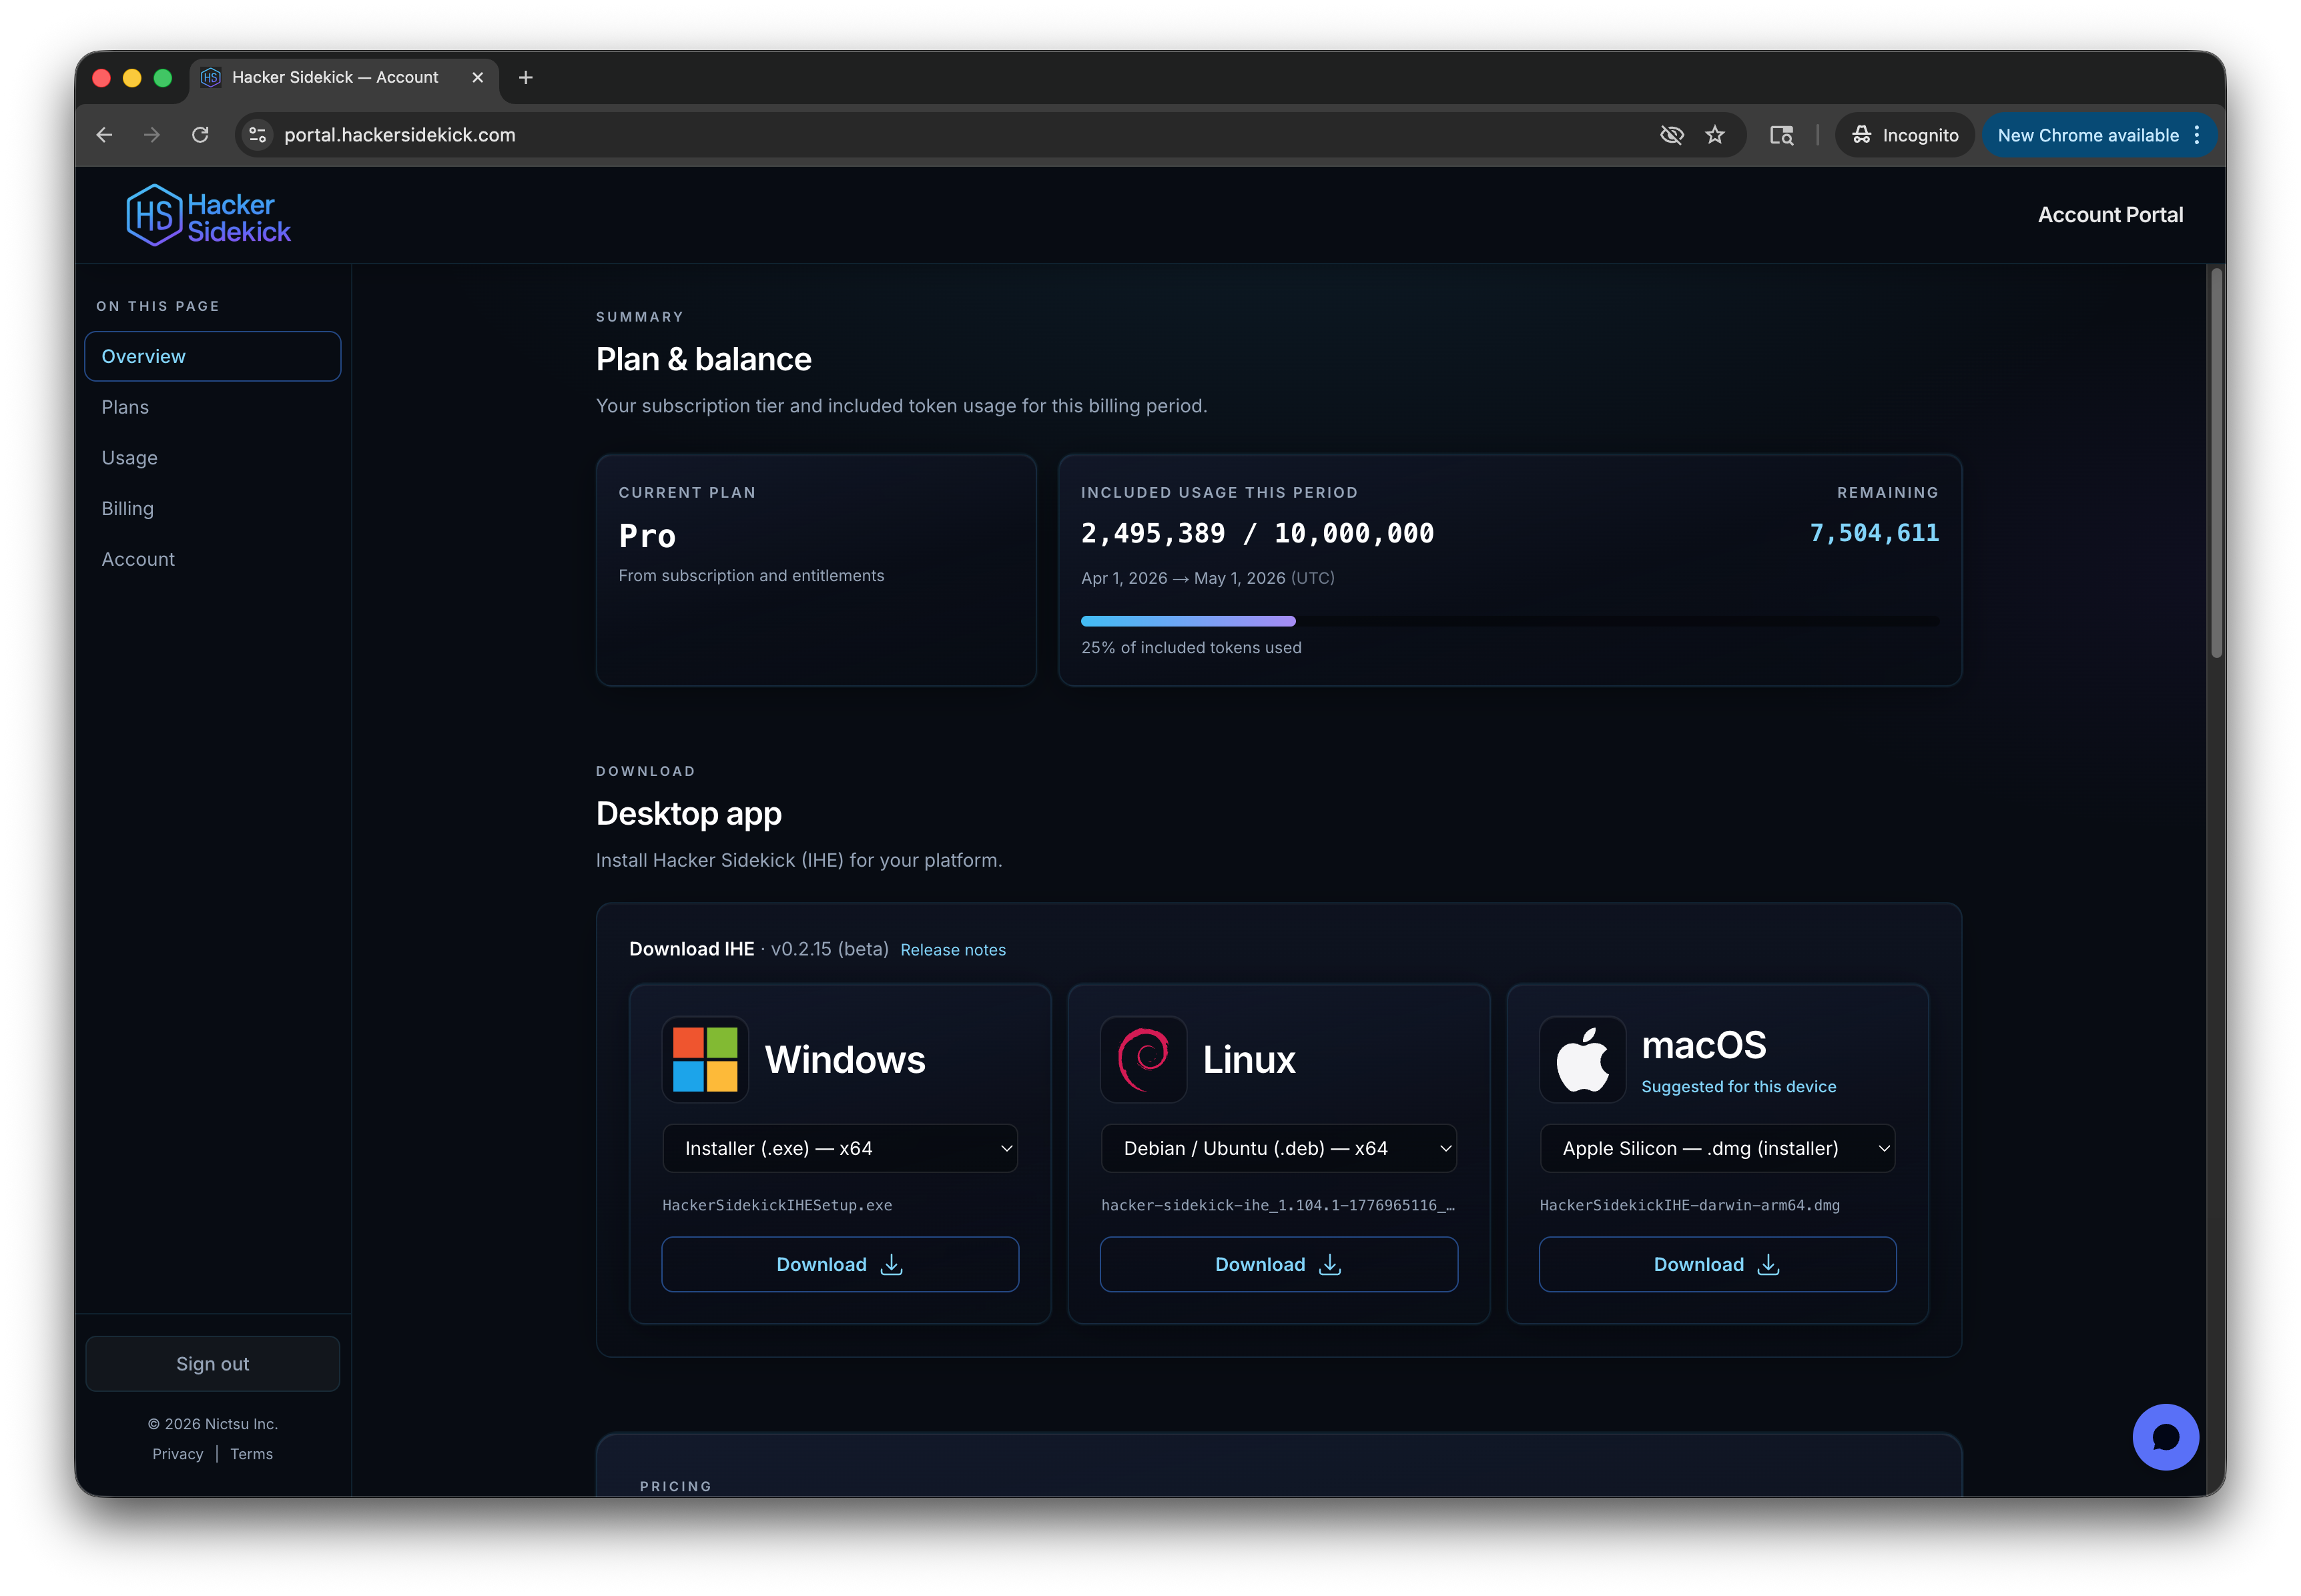Click the Windows logo icon

click(705, 1059)
